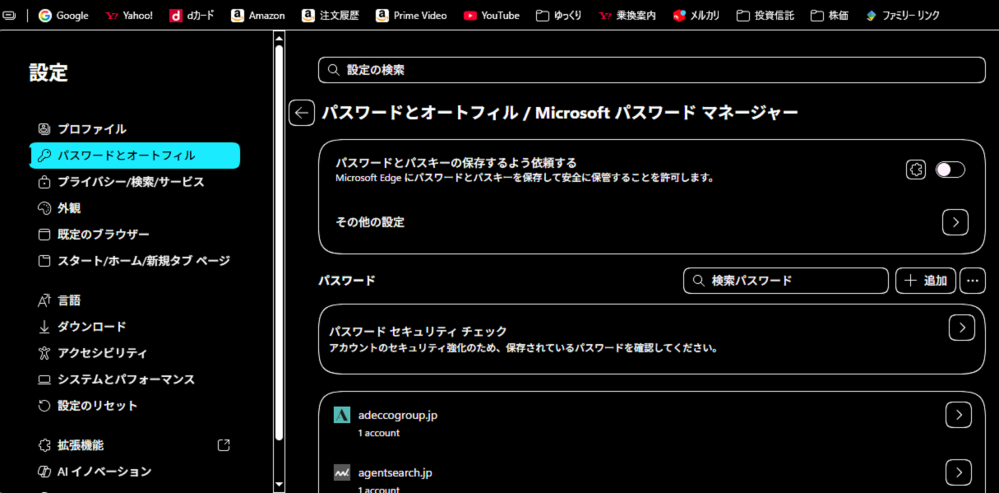
Task: Open ダウンロード settings
Action: pos(134,326)
